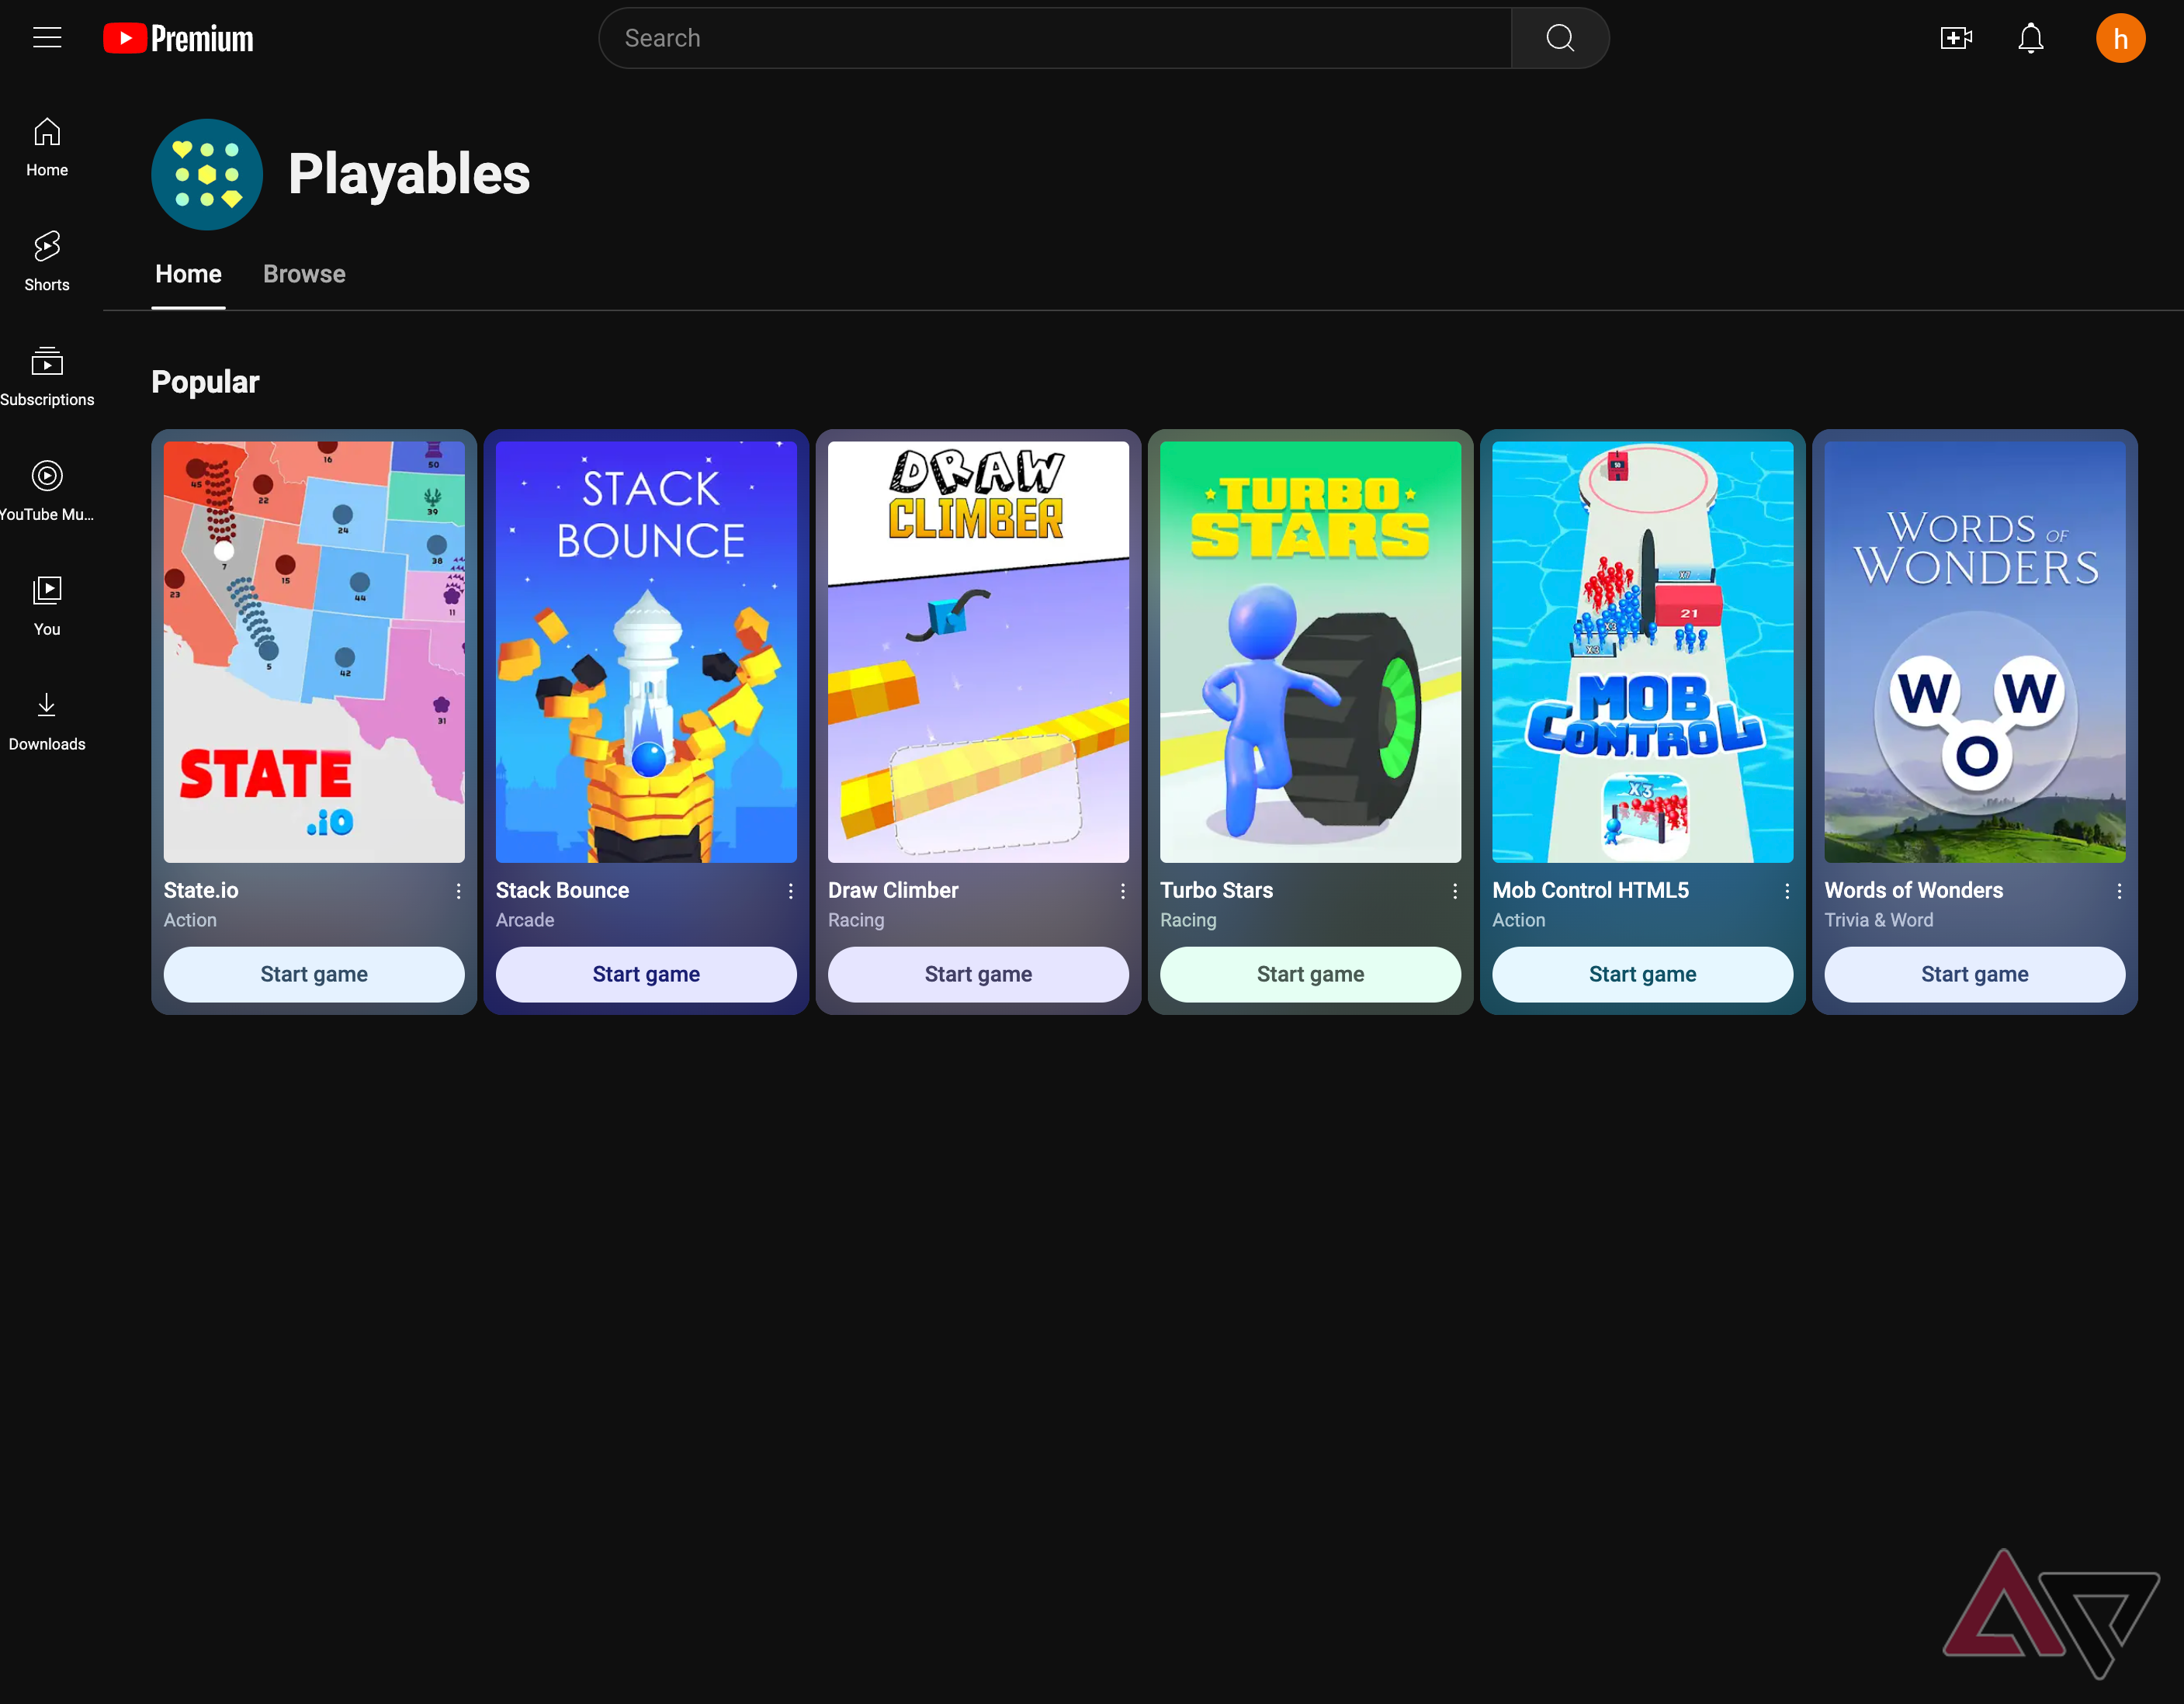The width and height of the screenshot is (2184, 1704).
Task: Open more options for Turbo Stars
Action: click(1454, 891)
